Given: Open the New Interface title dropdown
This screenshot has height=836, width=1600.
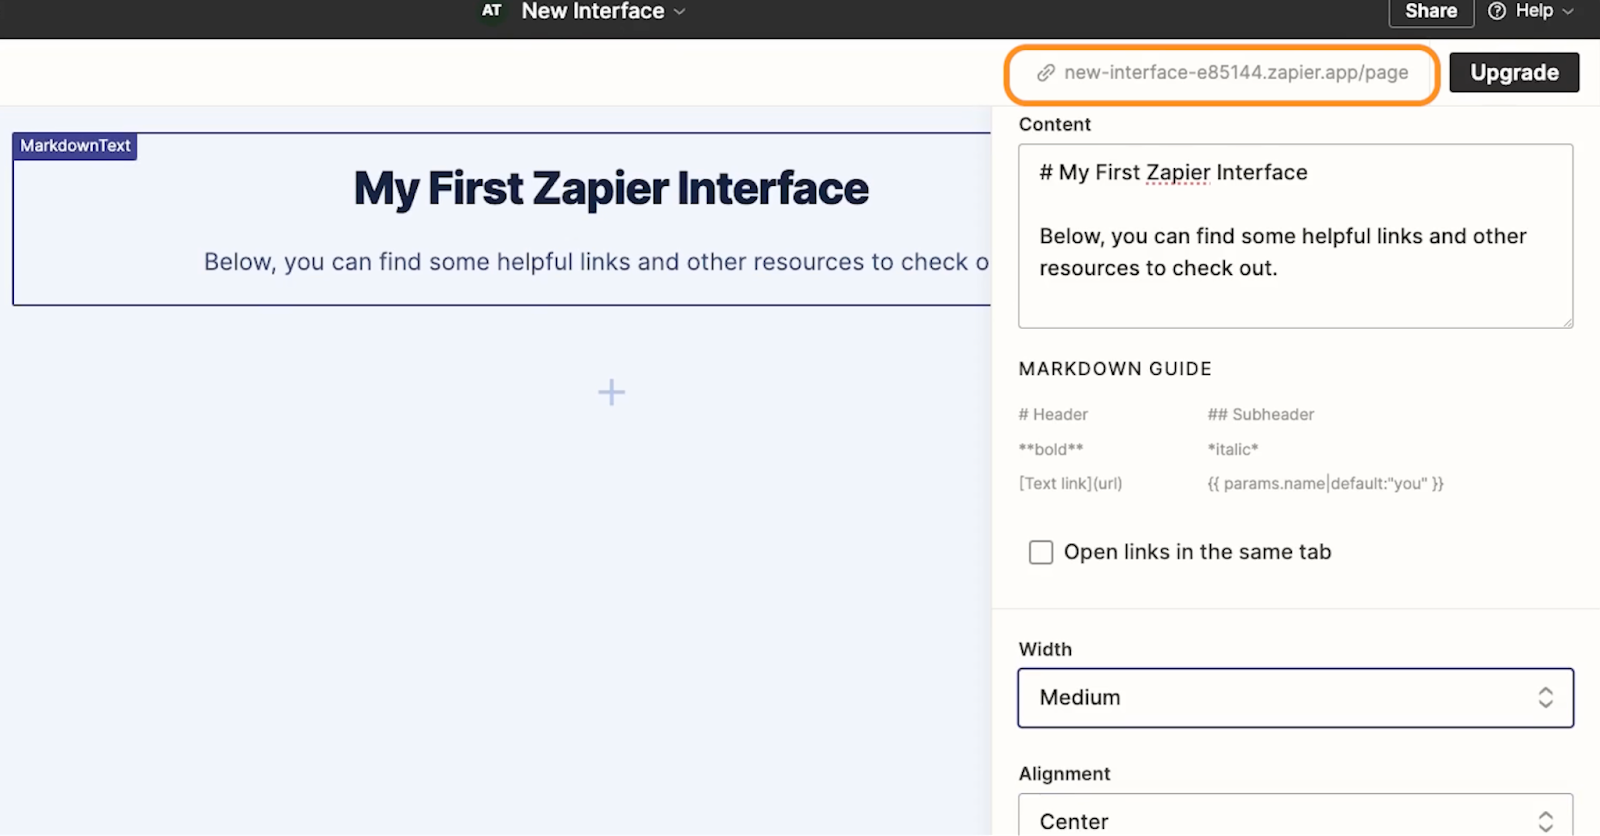Looking at the screenshot, I should click(x=603, y=11).
